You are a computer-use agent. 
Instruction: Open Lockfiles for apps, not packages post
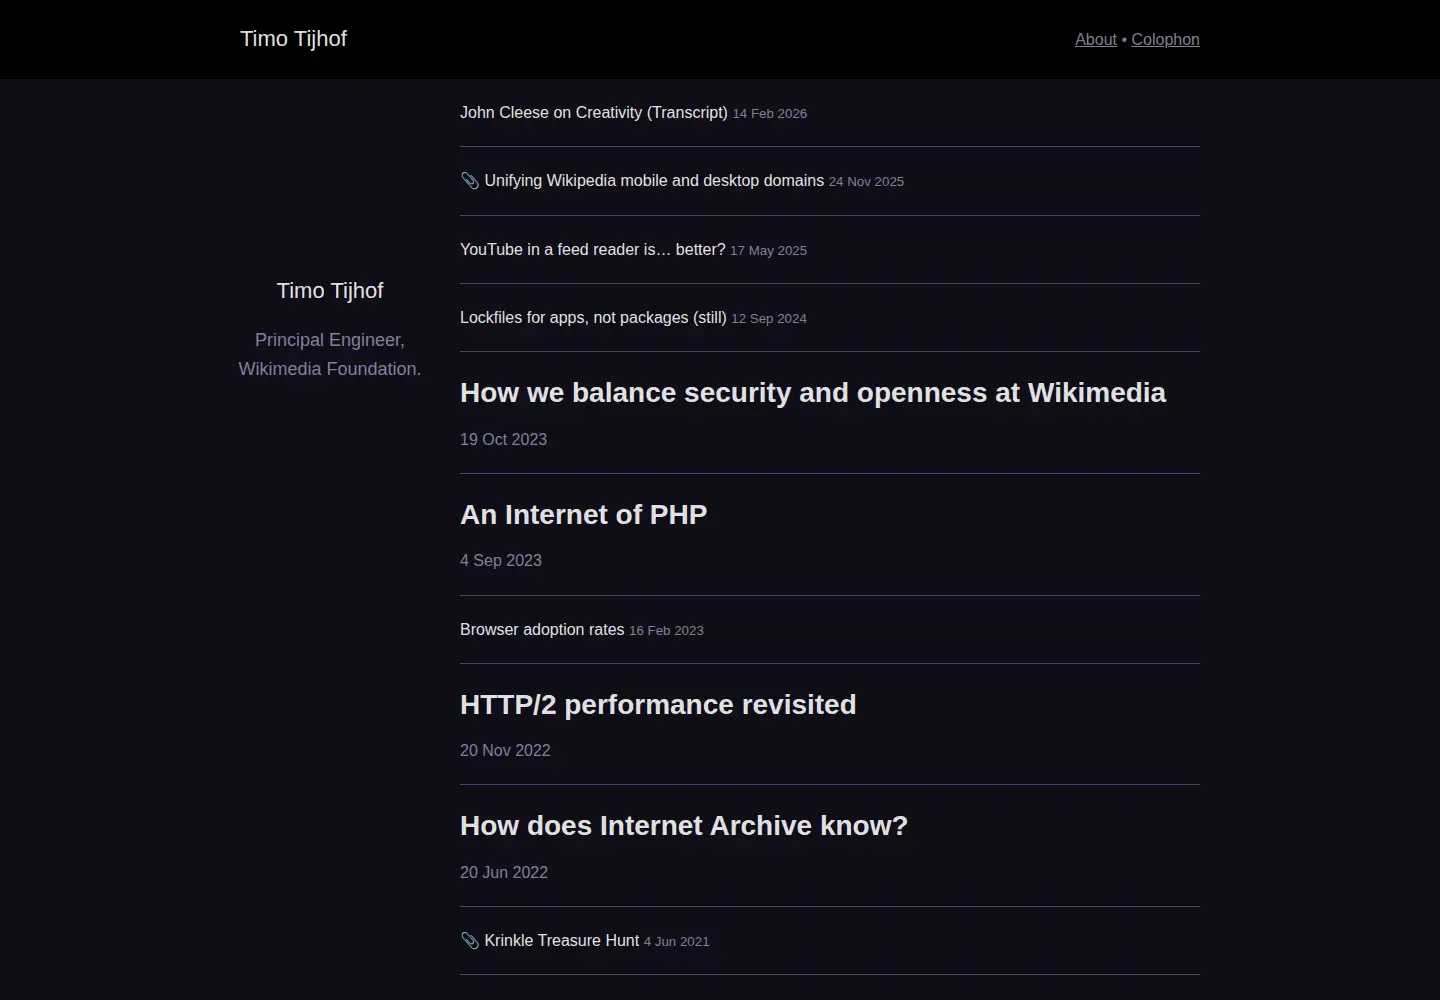[593, 317]
